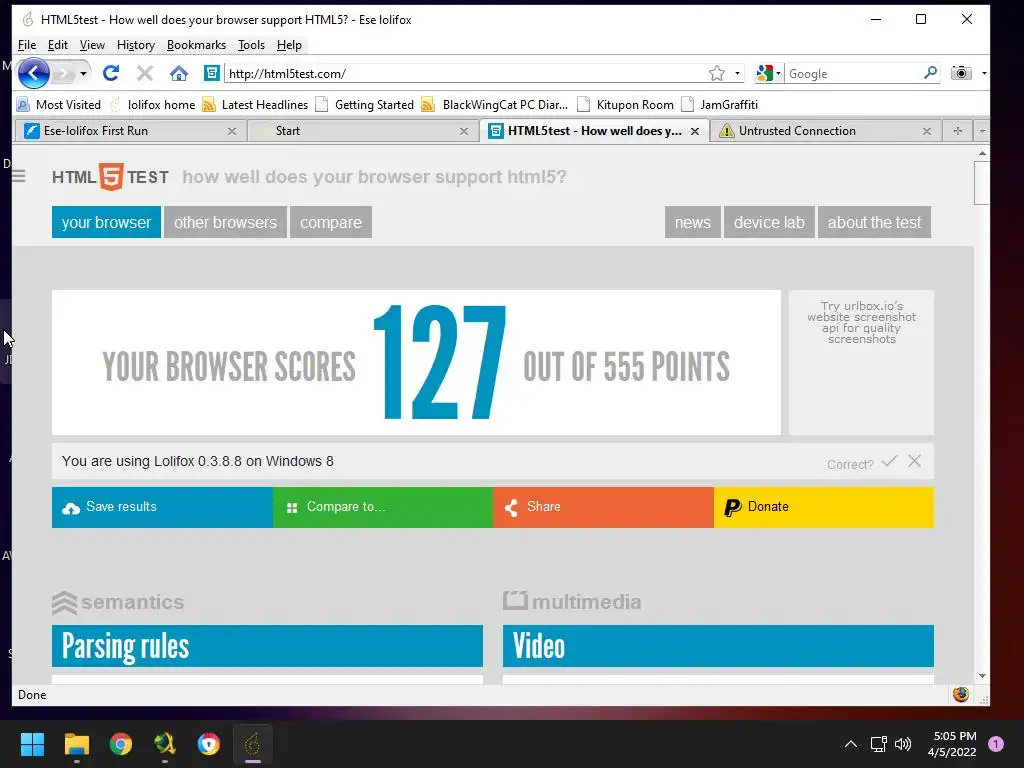This screenshot has width=1024, height=768.
Task: Open the HTML5test hamburger menu icon
Action: click(19, 176)
